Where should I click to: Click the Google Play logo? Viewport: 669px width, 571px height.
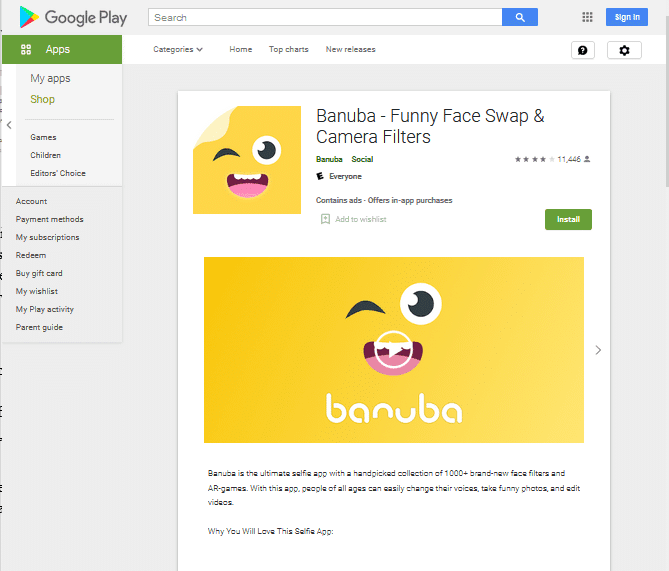coord(73,17)
